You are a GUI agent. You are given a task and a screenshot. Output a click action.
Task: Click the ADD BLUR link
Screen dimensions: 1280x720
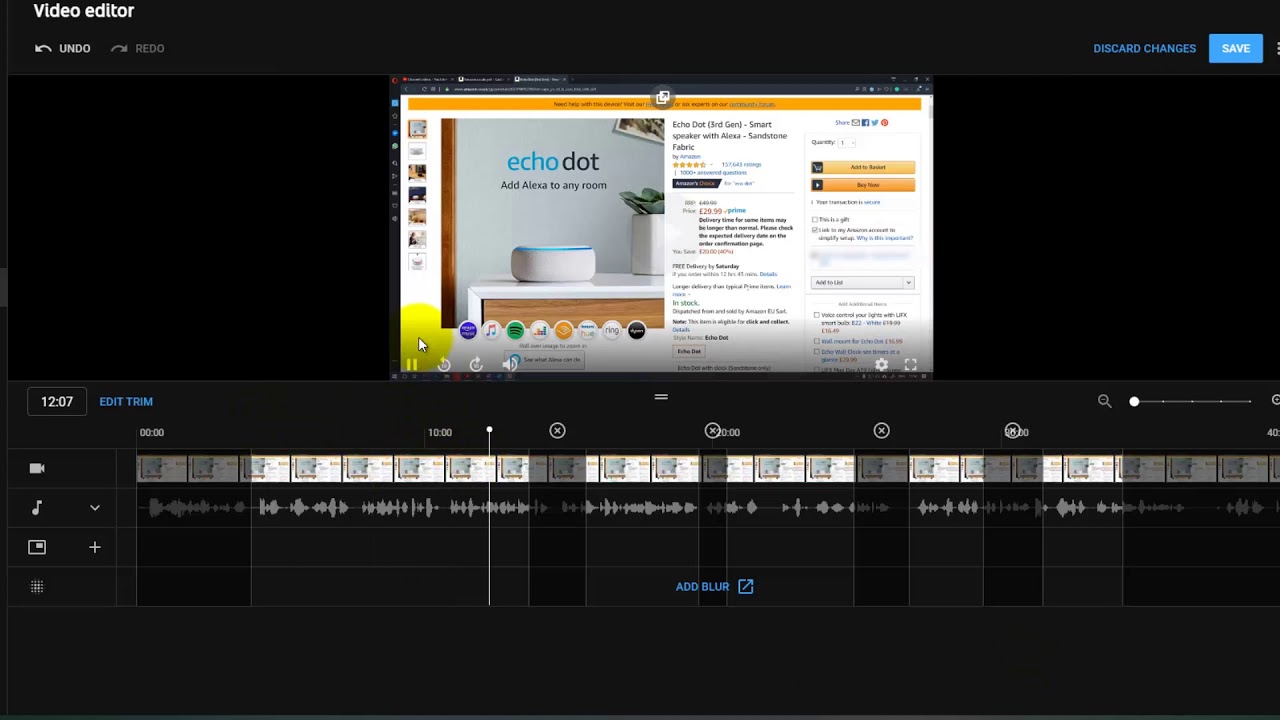pyautogui.click(x=702, y=587)
